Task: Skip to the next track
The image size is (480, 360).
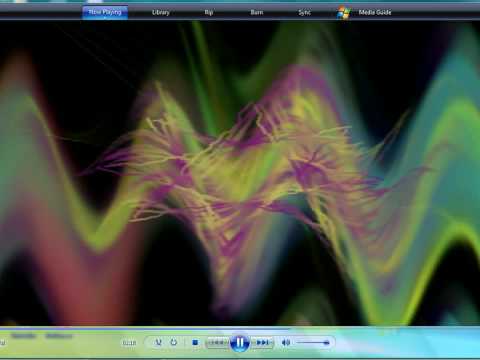Action: (x=263, y=343)
